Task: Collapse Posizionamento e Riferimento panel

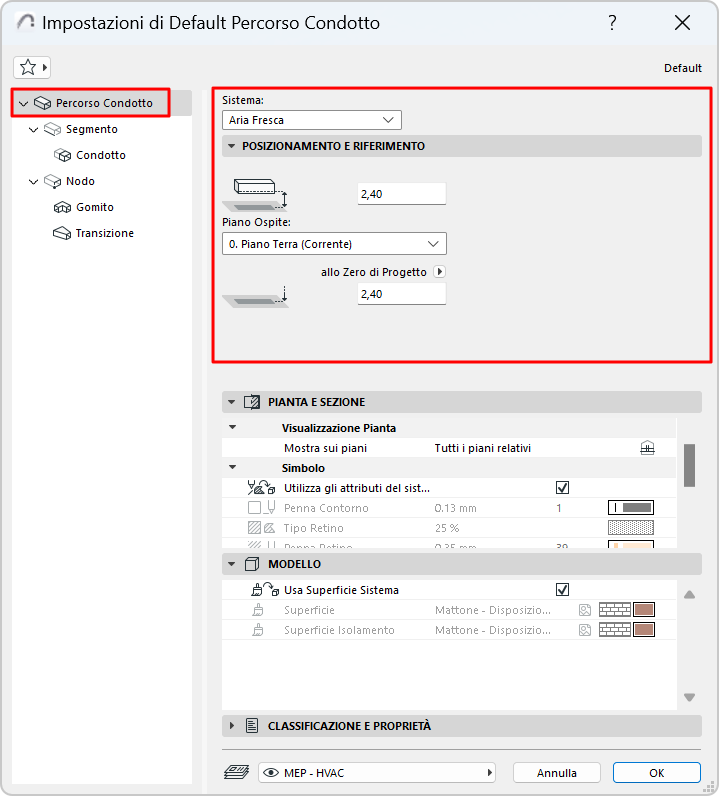Action: [232, 146]
